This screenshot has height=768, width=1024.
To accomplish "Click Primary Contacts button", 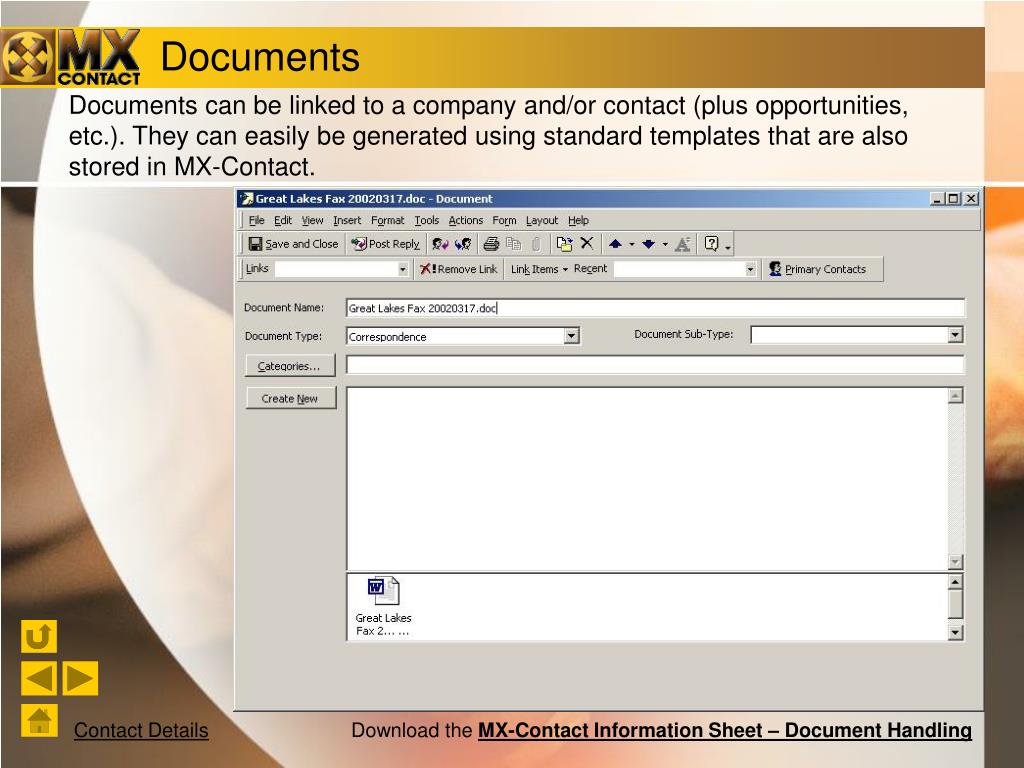I will click(x=818, y=269).
